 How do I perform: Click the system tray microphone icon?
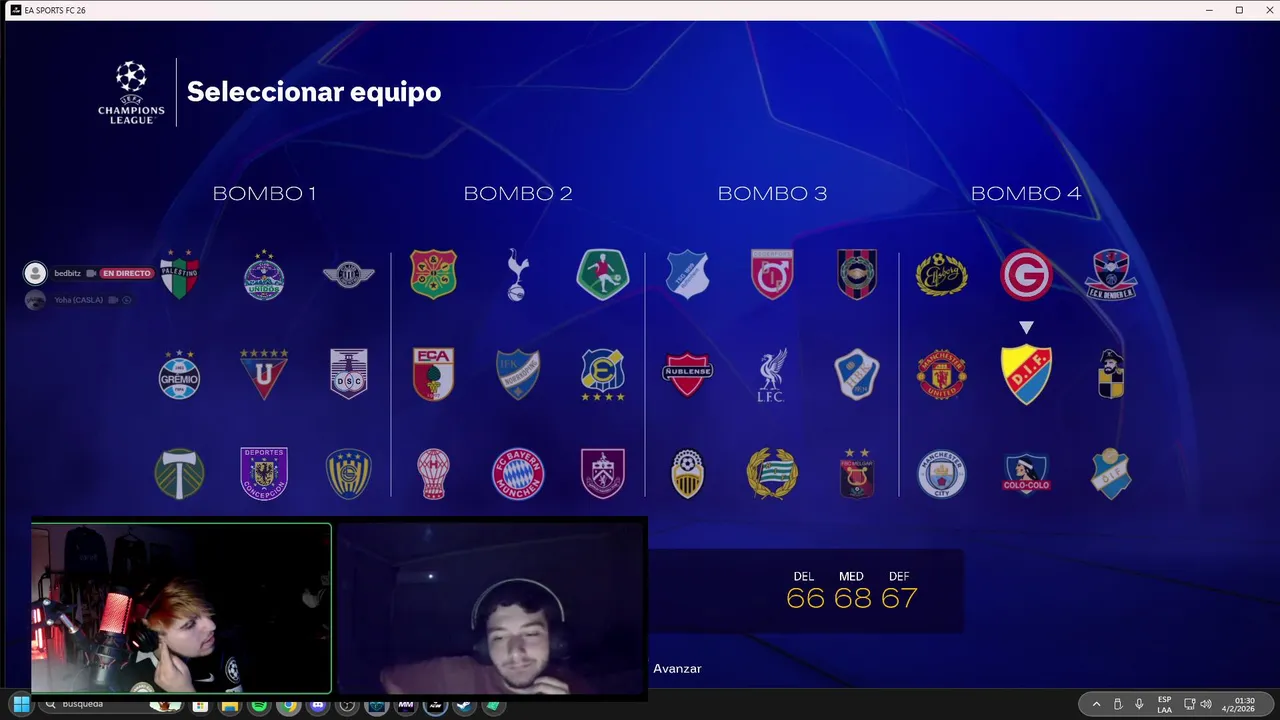(1139, 705)
